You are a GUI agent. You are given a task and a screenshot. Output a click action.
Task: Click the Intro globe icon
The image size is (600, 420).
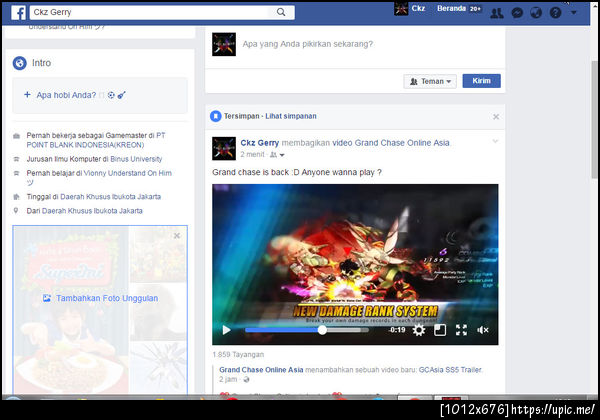click(x=20, y=63)
